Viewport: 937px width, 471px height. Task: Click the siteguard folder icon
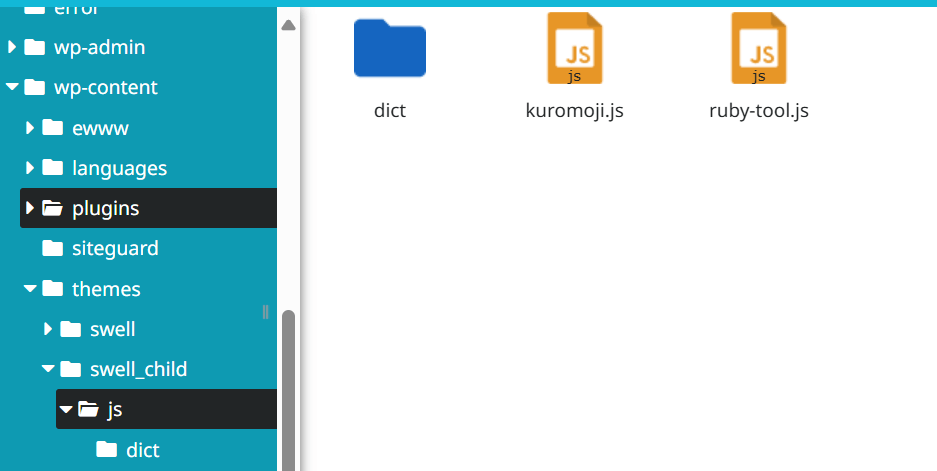coord(53,248)
